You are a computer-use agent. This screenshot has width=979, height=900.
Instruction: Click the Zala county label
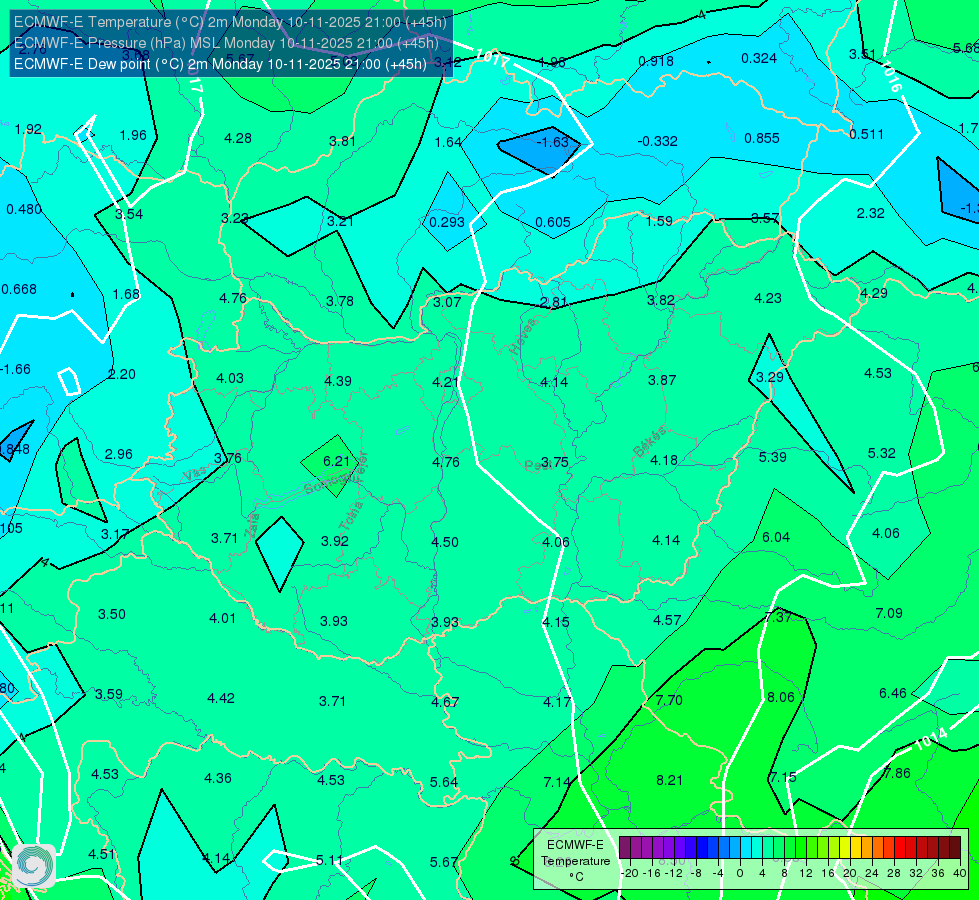point(252,525)
